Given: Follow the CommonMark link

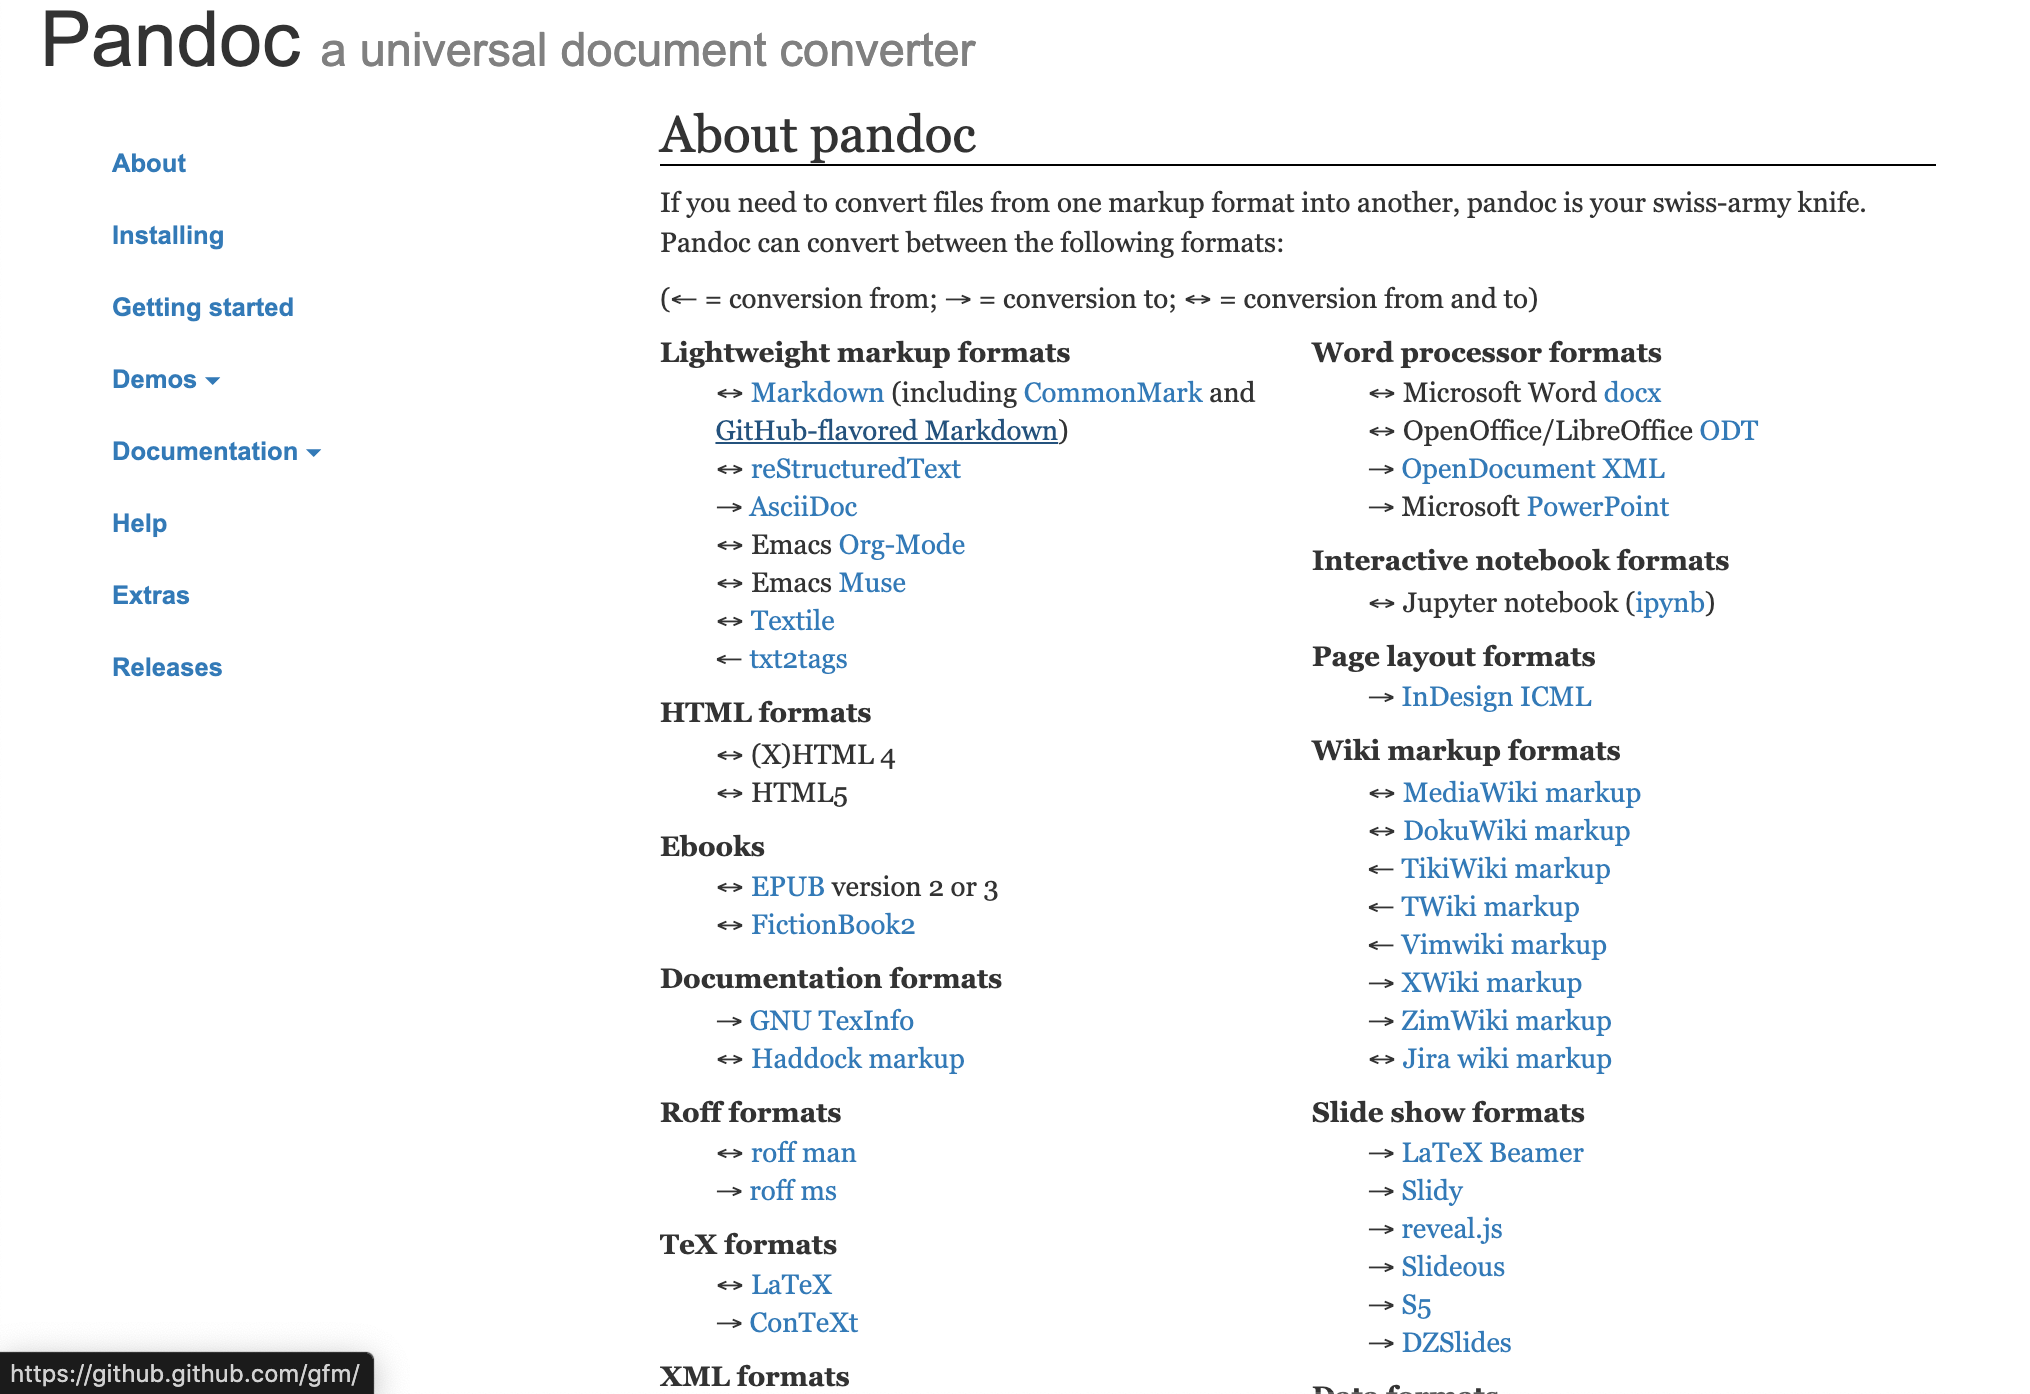Looking at the screenshot, I should (x=1112, y=393).
